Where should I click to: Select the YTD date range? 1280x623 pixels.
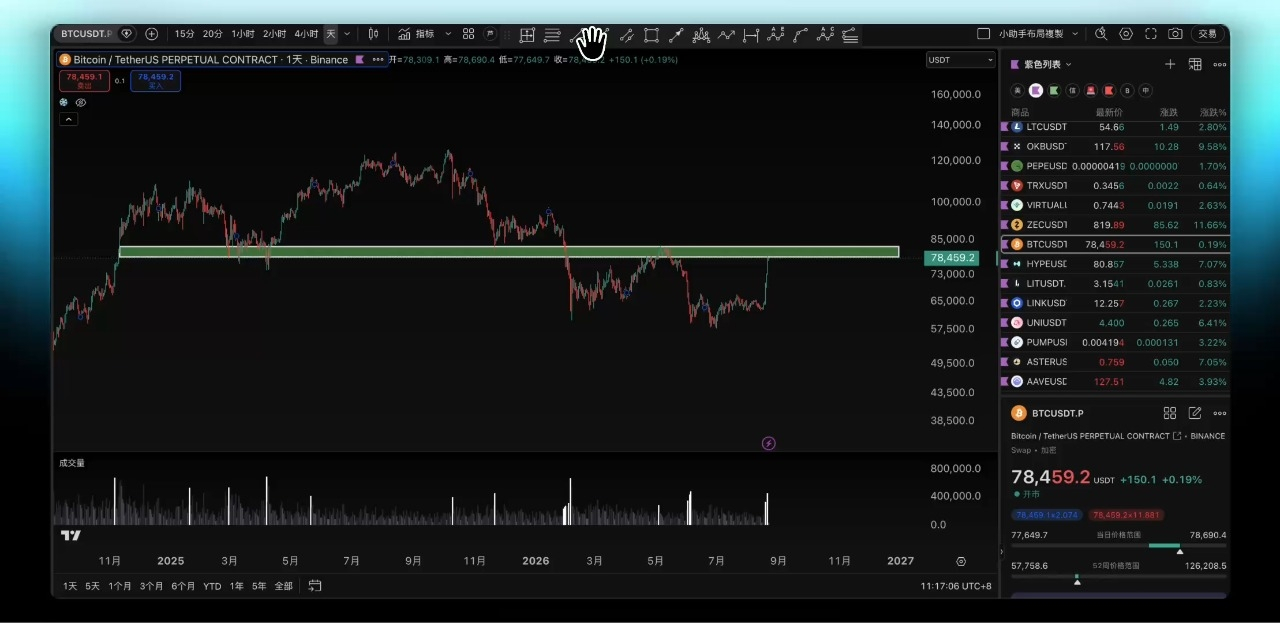[x=212, y=586]
